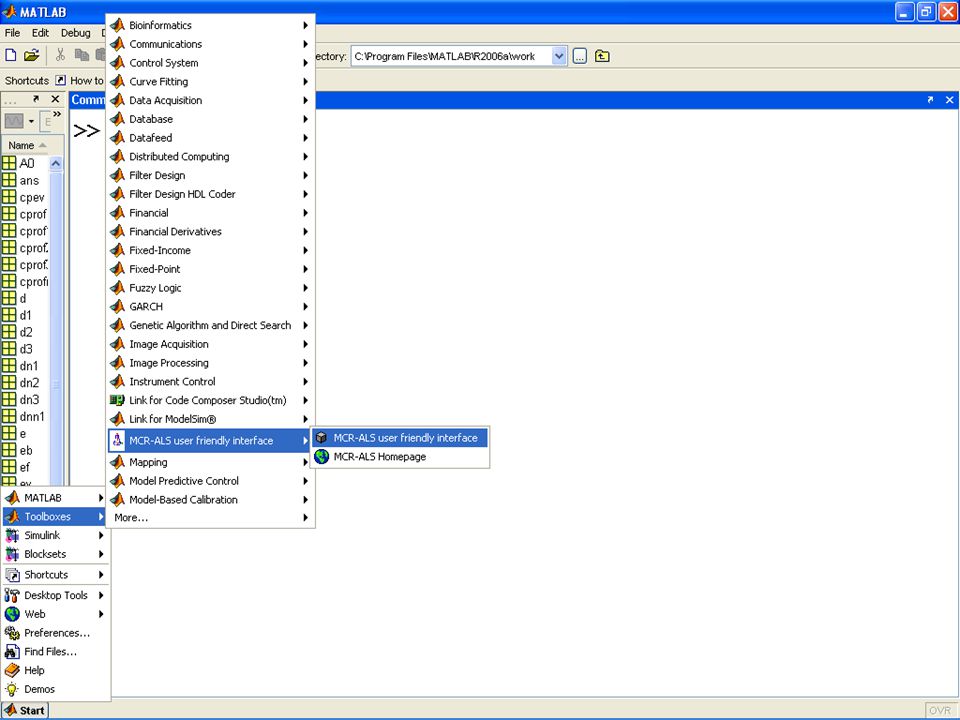Screen dimensions: 960x720
Task: Open the MCR-ALS Homepage link
Action: 400,457
